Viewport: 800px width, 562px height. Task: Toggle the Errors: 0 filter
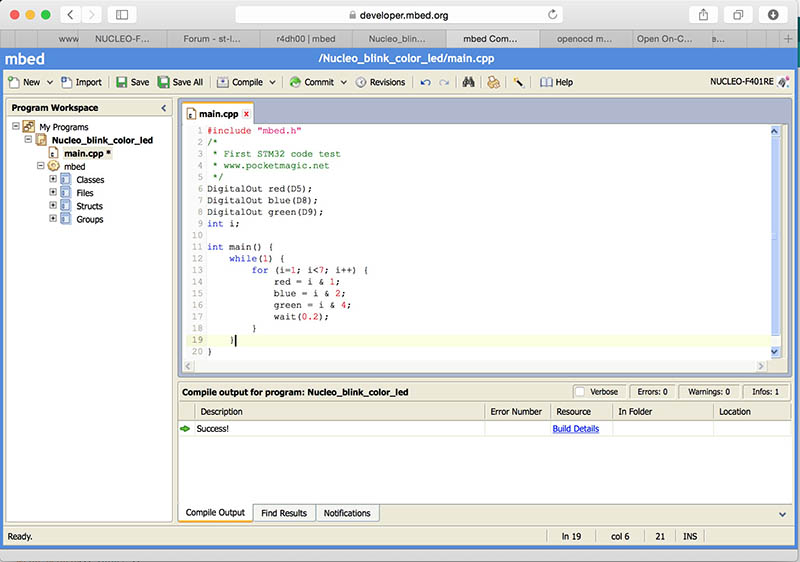coord(652,392)
